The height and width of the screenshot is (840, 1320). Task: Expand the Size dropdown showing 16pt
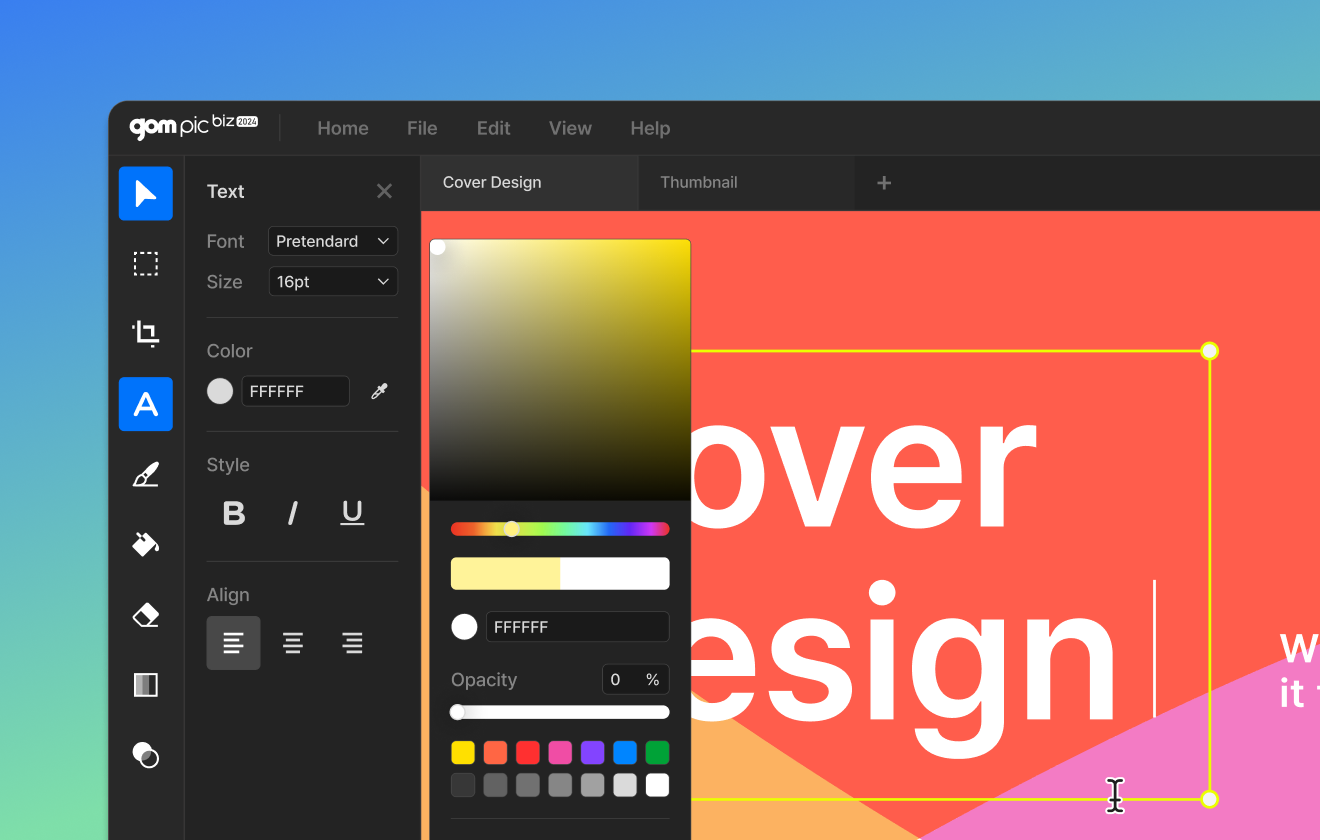click(332, 282)
